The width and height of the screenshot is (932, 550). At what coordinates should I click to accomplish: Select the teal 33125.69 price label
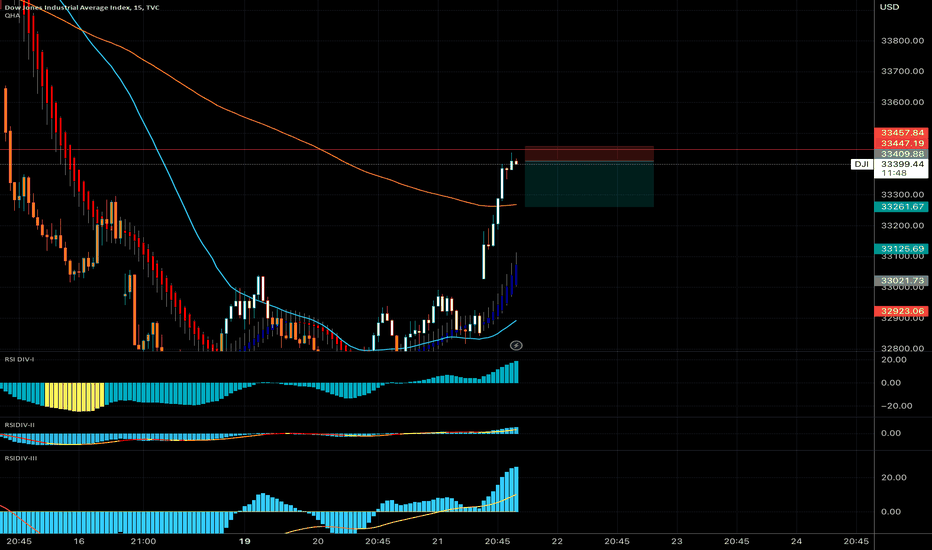click(902, 249)
